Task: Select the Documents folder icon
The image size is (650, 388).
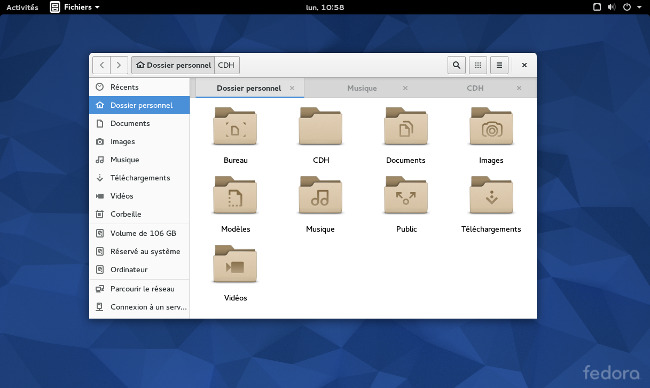Action: click(x=406, y=126)
